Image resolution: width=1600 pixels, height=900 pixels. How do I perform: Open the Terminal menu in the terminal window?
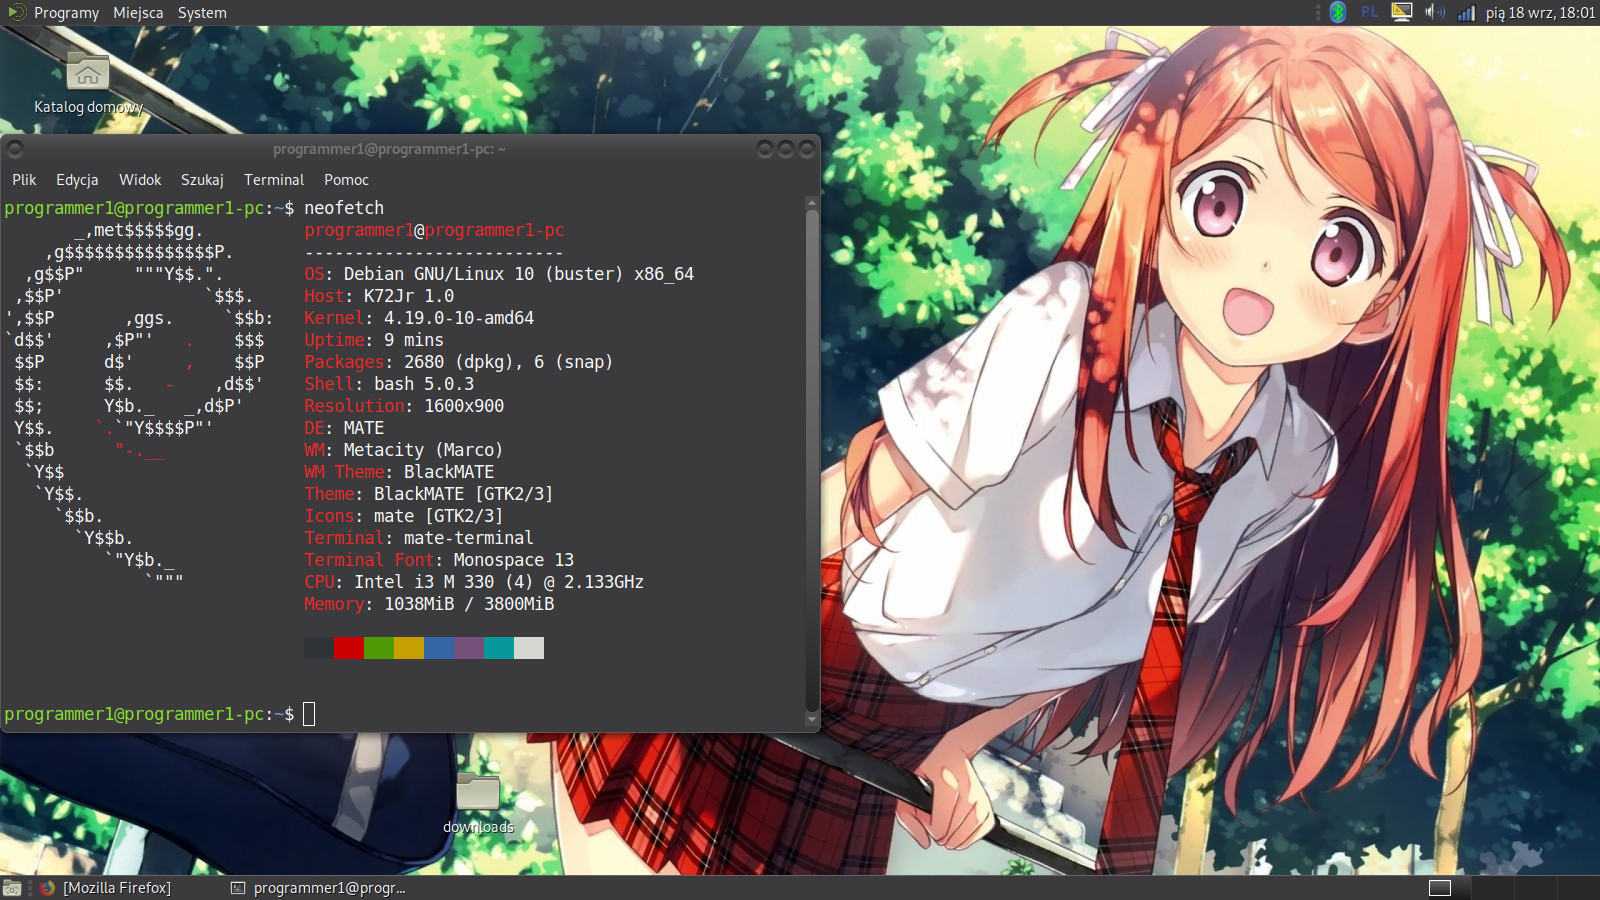click(x=274, y=180)
